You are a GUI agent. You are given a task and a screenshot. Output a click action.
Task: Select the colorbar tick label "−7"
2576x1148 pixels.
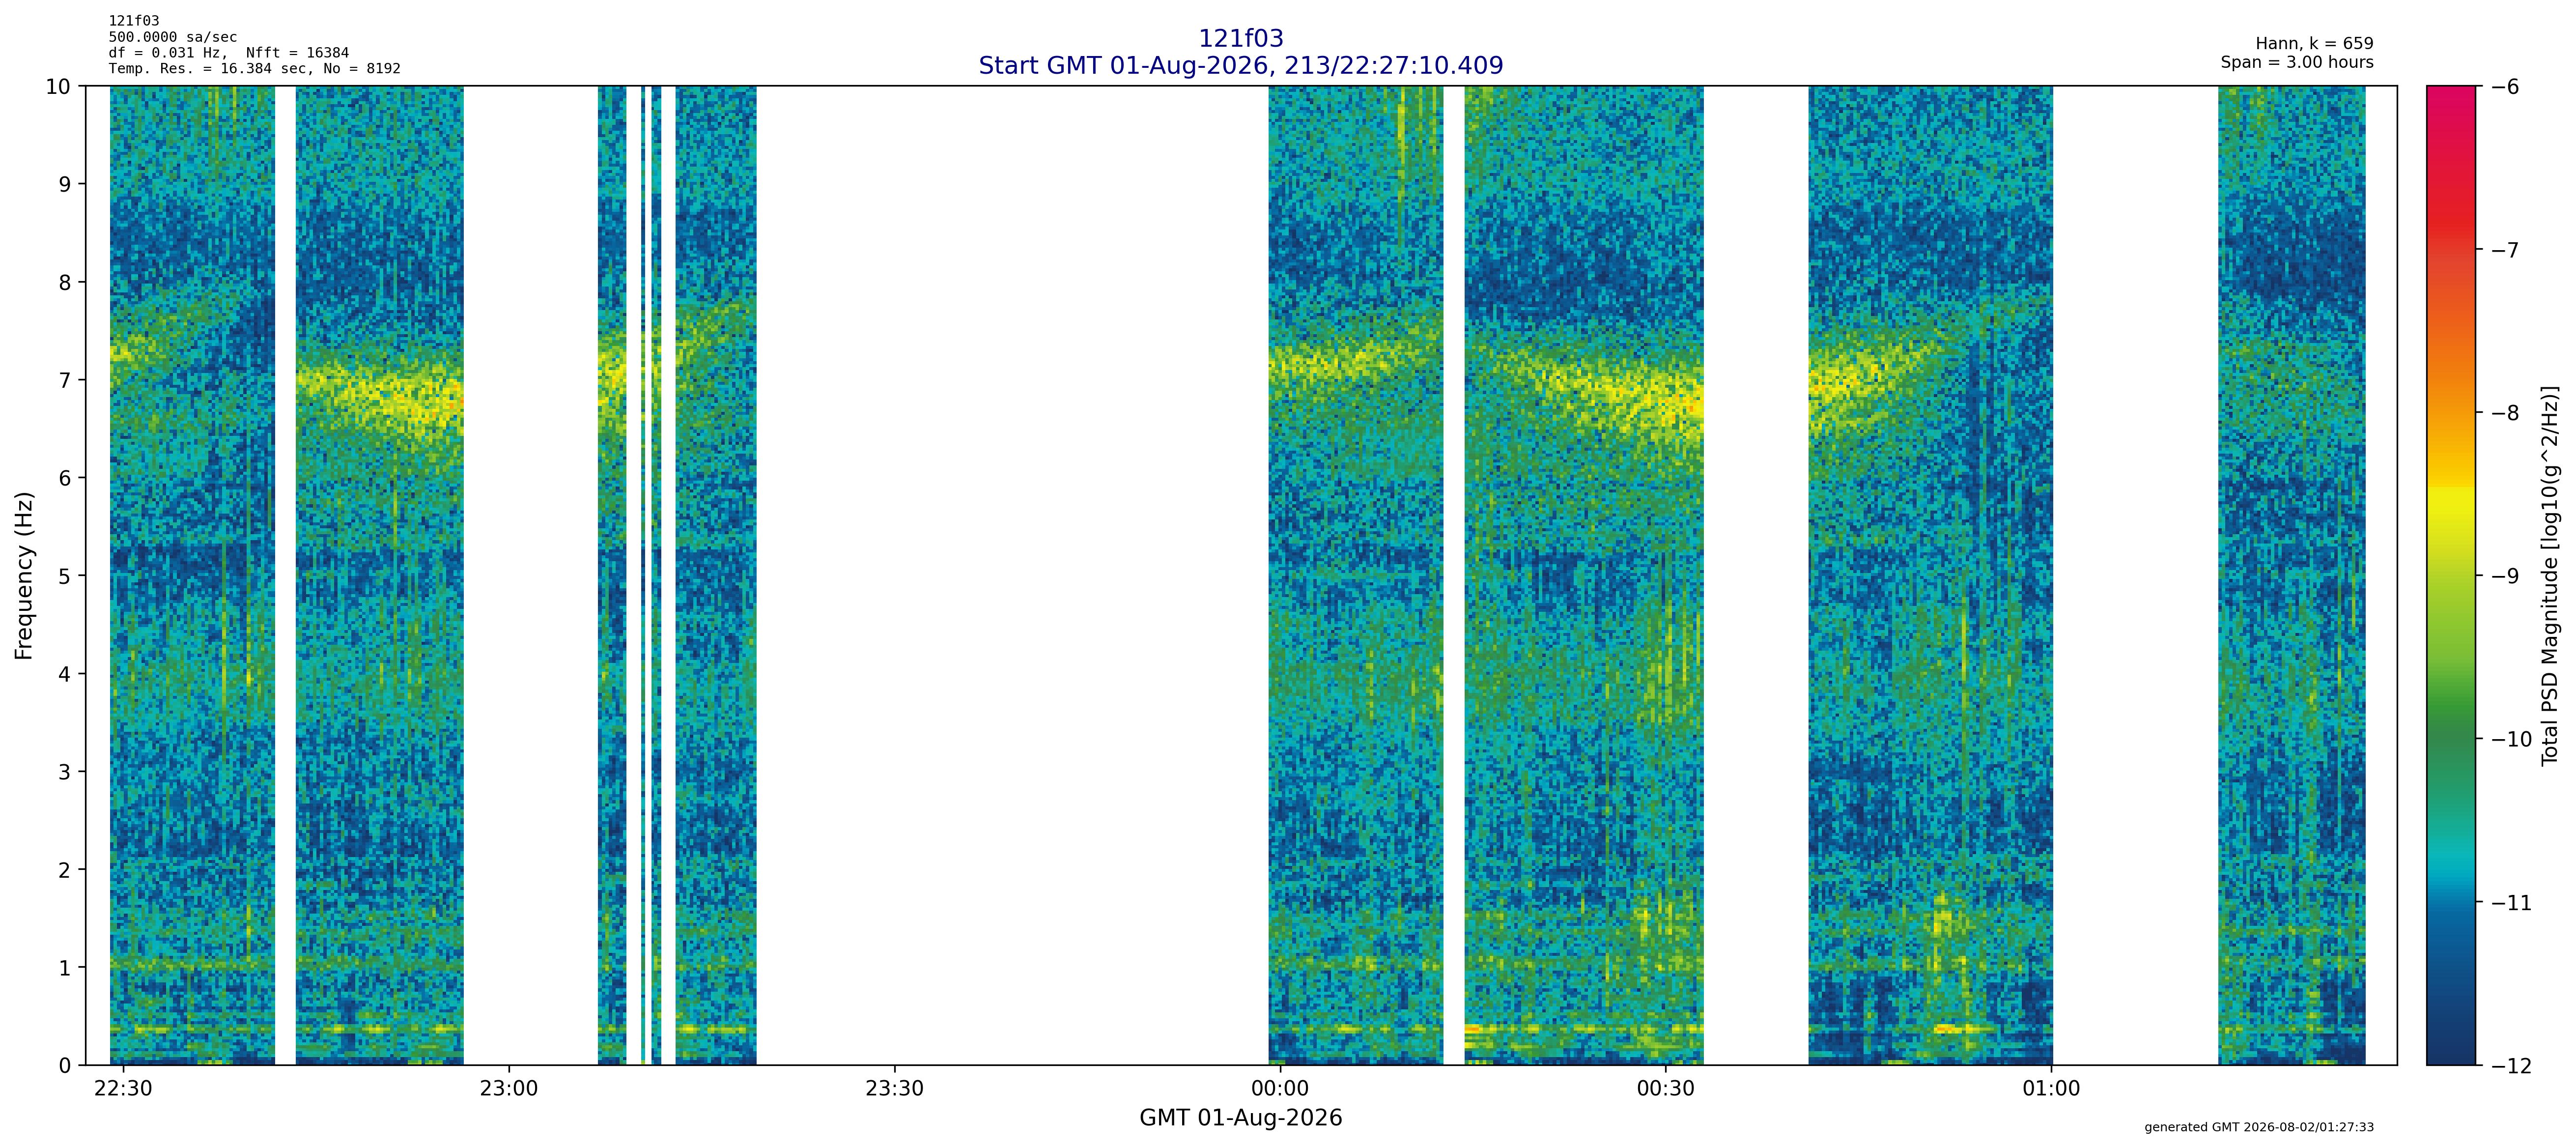pyautogui.click(x=2503, y=250)
